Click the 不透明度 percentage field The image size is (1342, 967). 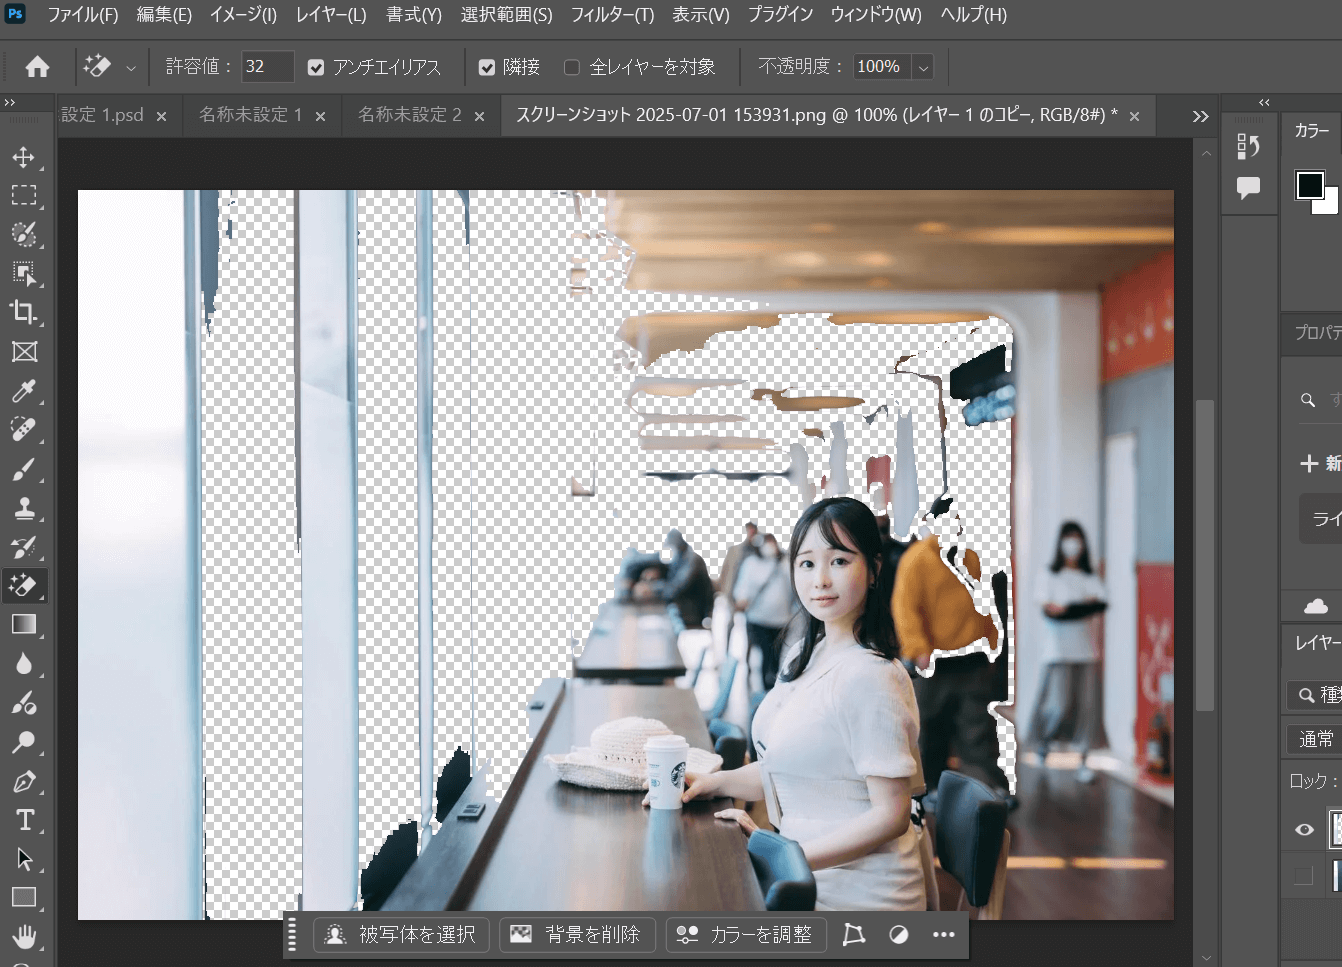click(882, 67)
